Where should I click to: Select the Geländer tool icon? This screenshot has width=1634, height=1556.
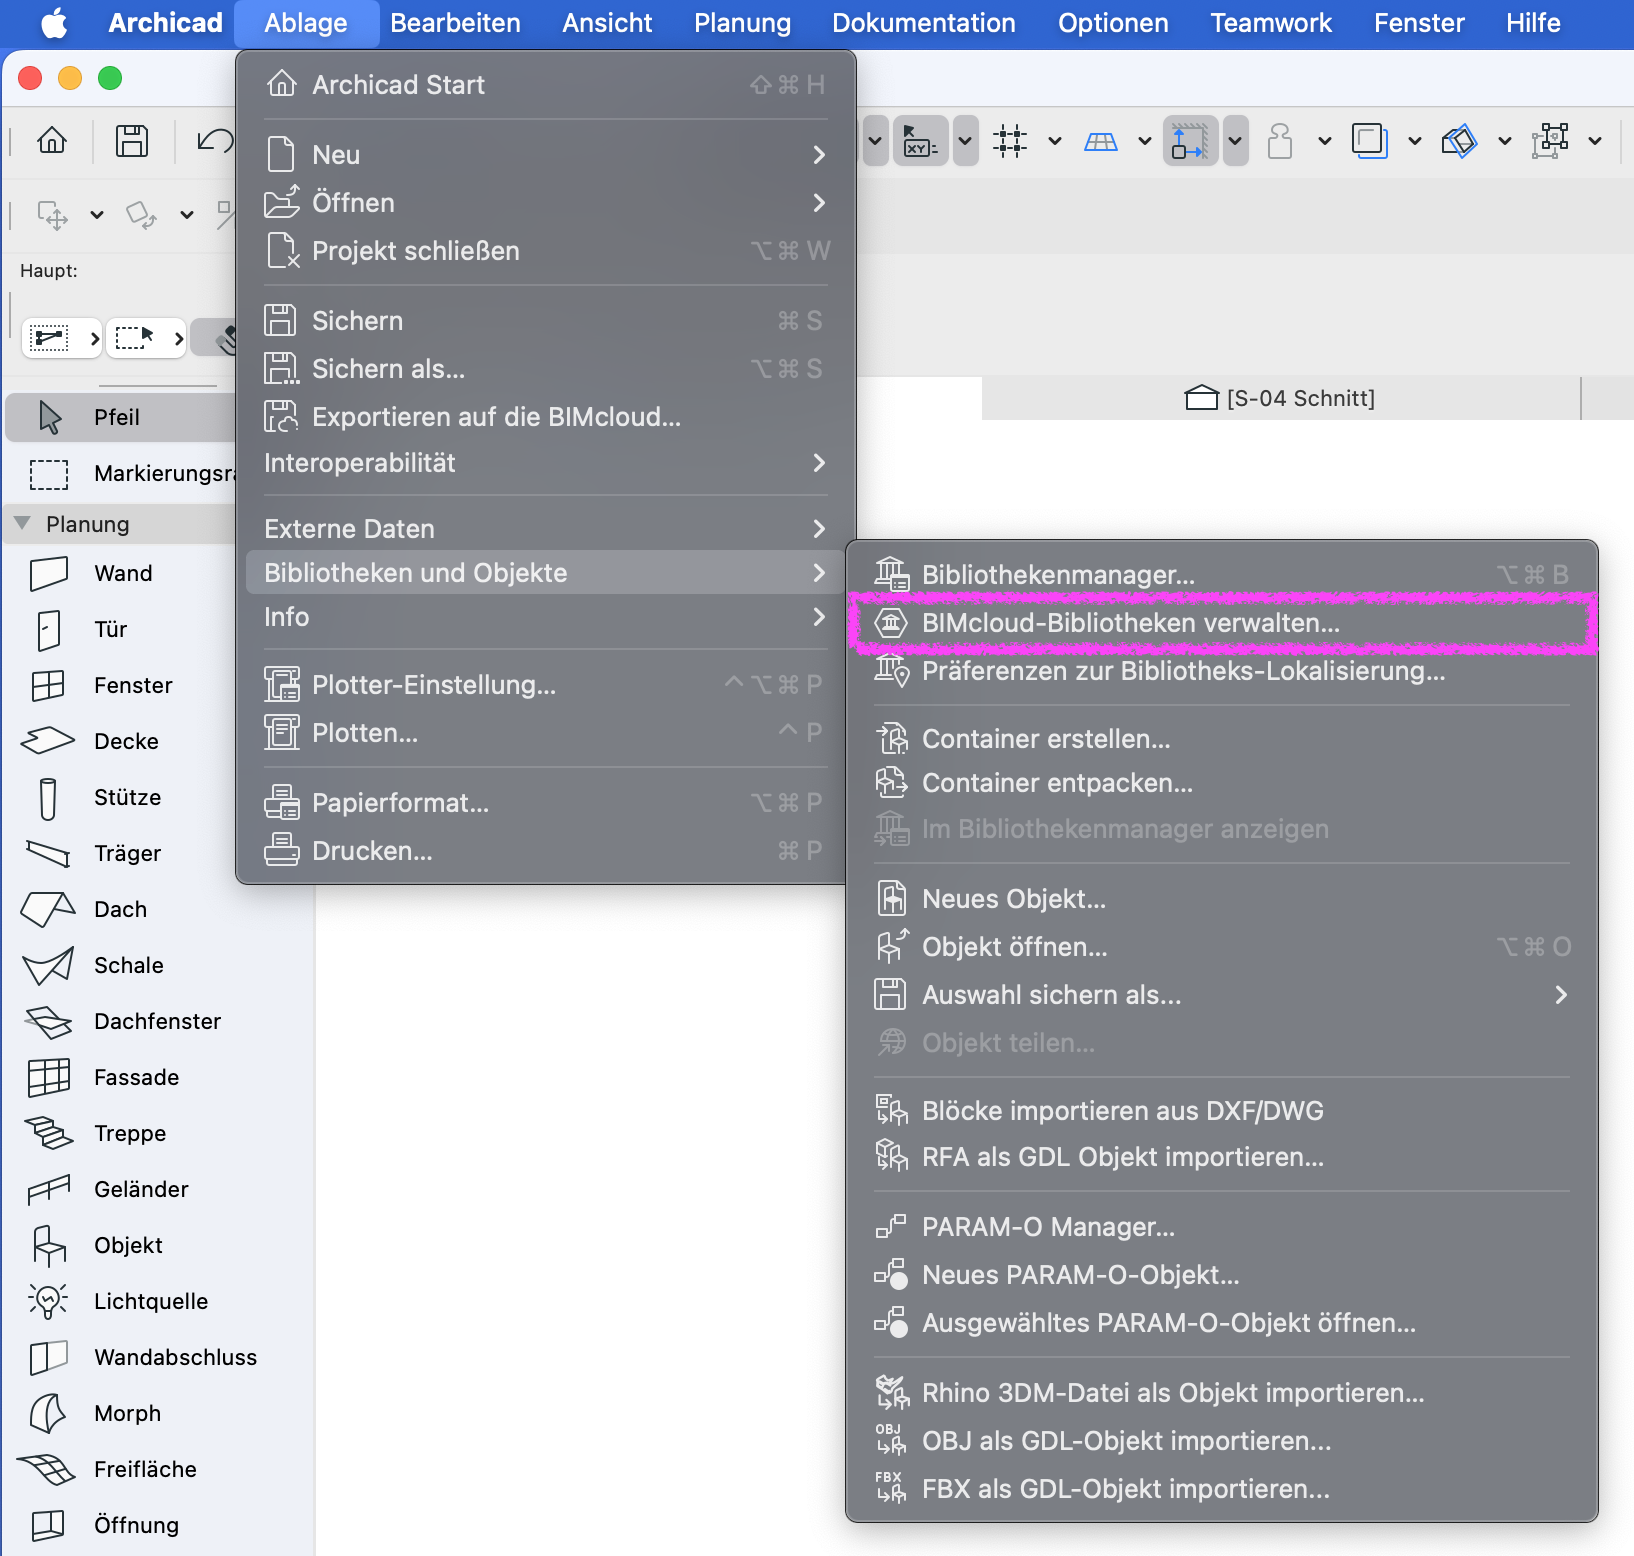tap(49, 1189)
